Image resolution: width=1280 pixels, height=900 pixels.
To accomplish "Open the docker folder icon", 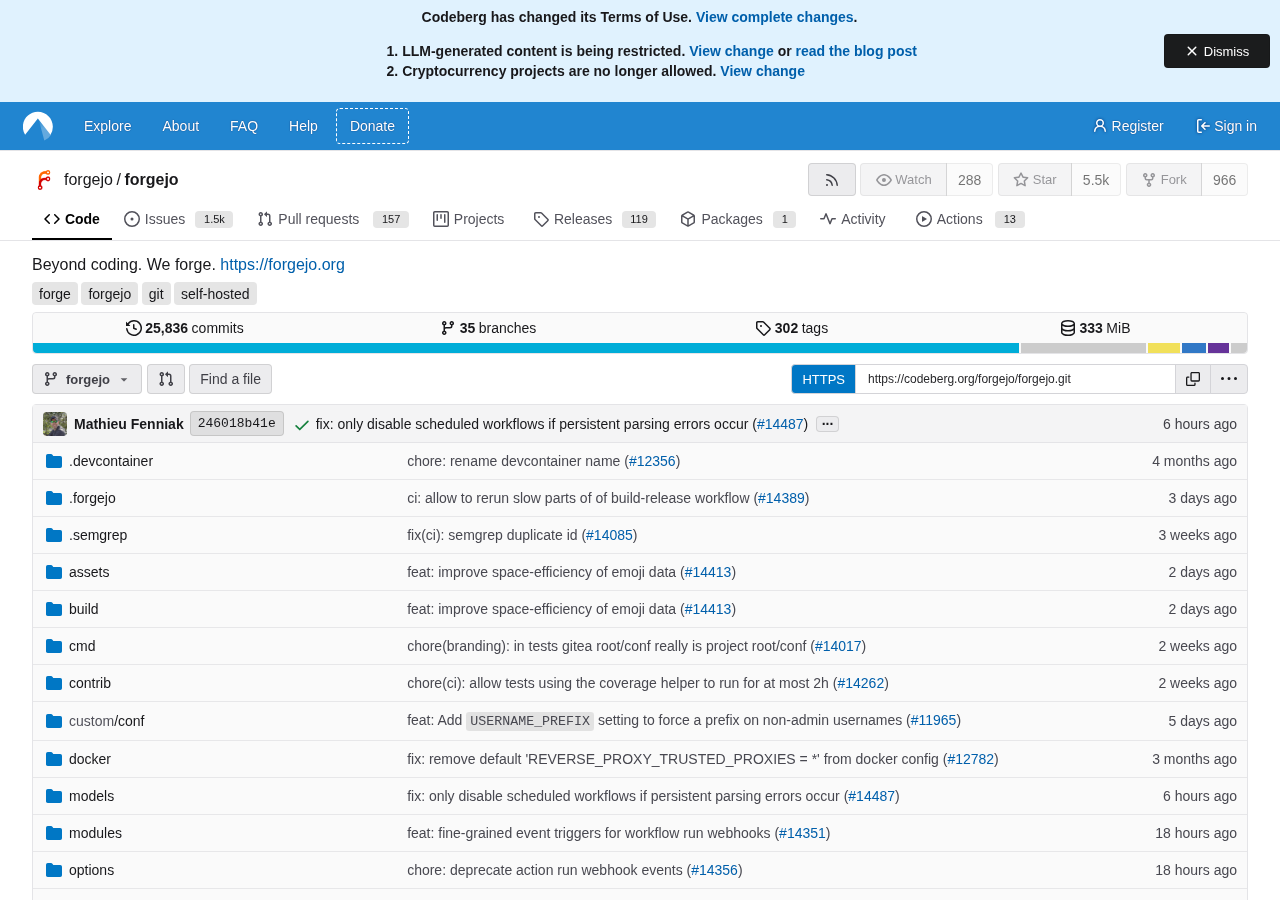I will 54,759.
